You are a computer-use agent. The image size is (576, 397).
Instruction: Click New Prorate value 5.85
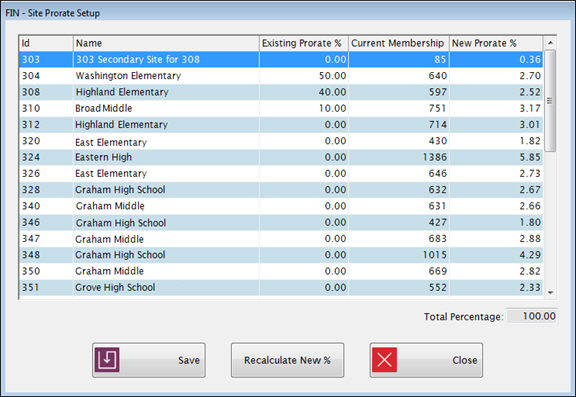530,157
